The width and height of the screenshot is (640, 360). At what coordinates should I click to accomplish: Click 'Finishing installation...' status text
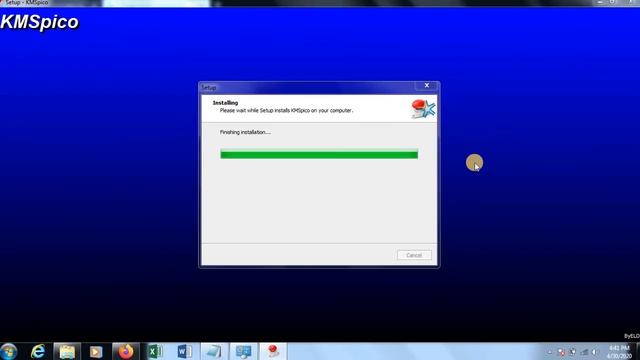(245, 132)
